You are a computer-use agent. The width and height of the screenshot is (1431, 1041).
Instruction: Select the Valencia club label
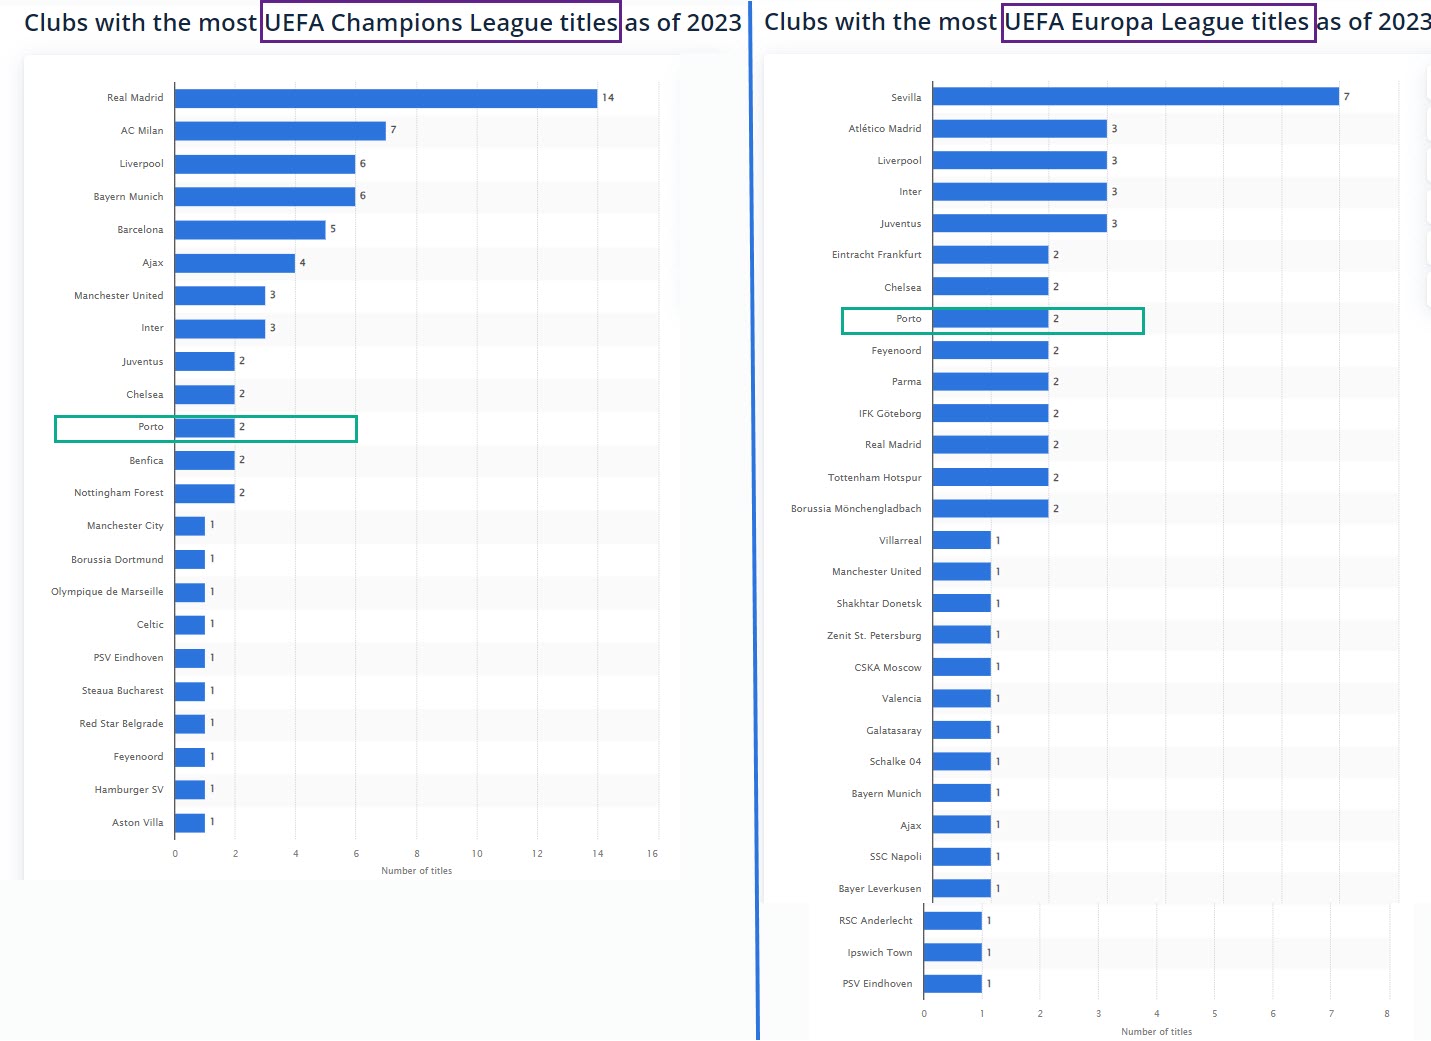coord(902,699)
